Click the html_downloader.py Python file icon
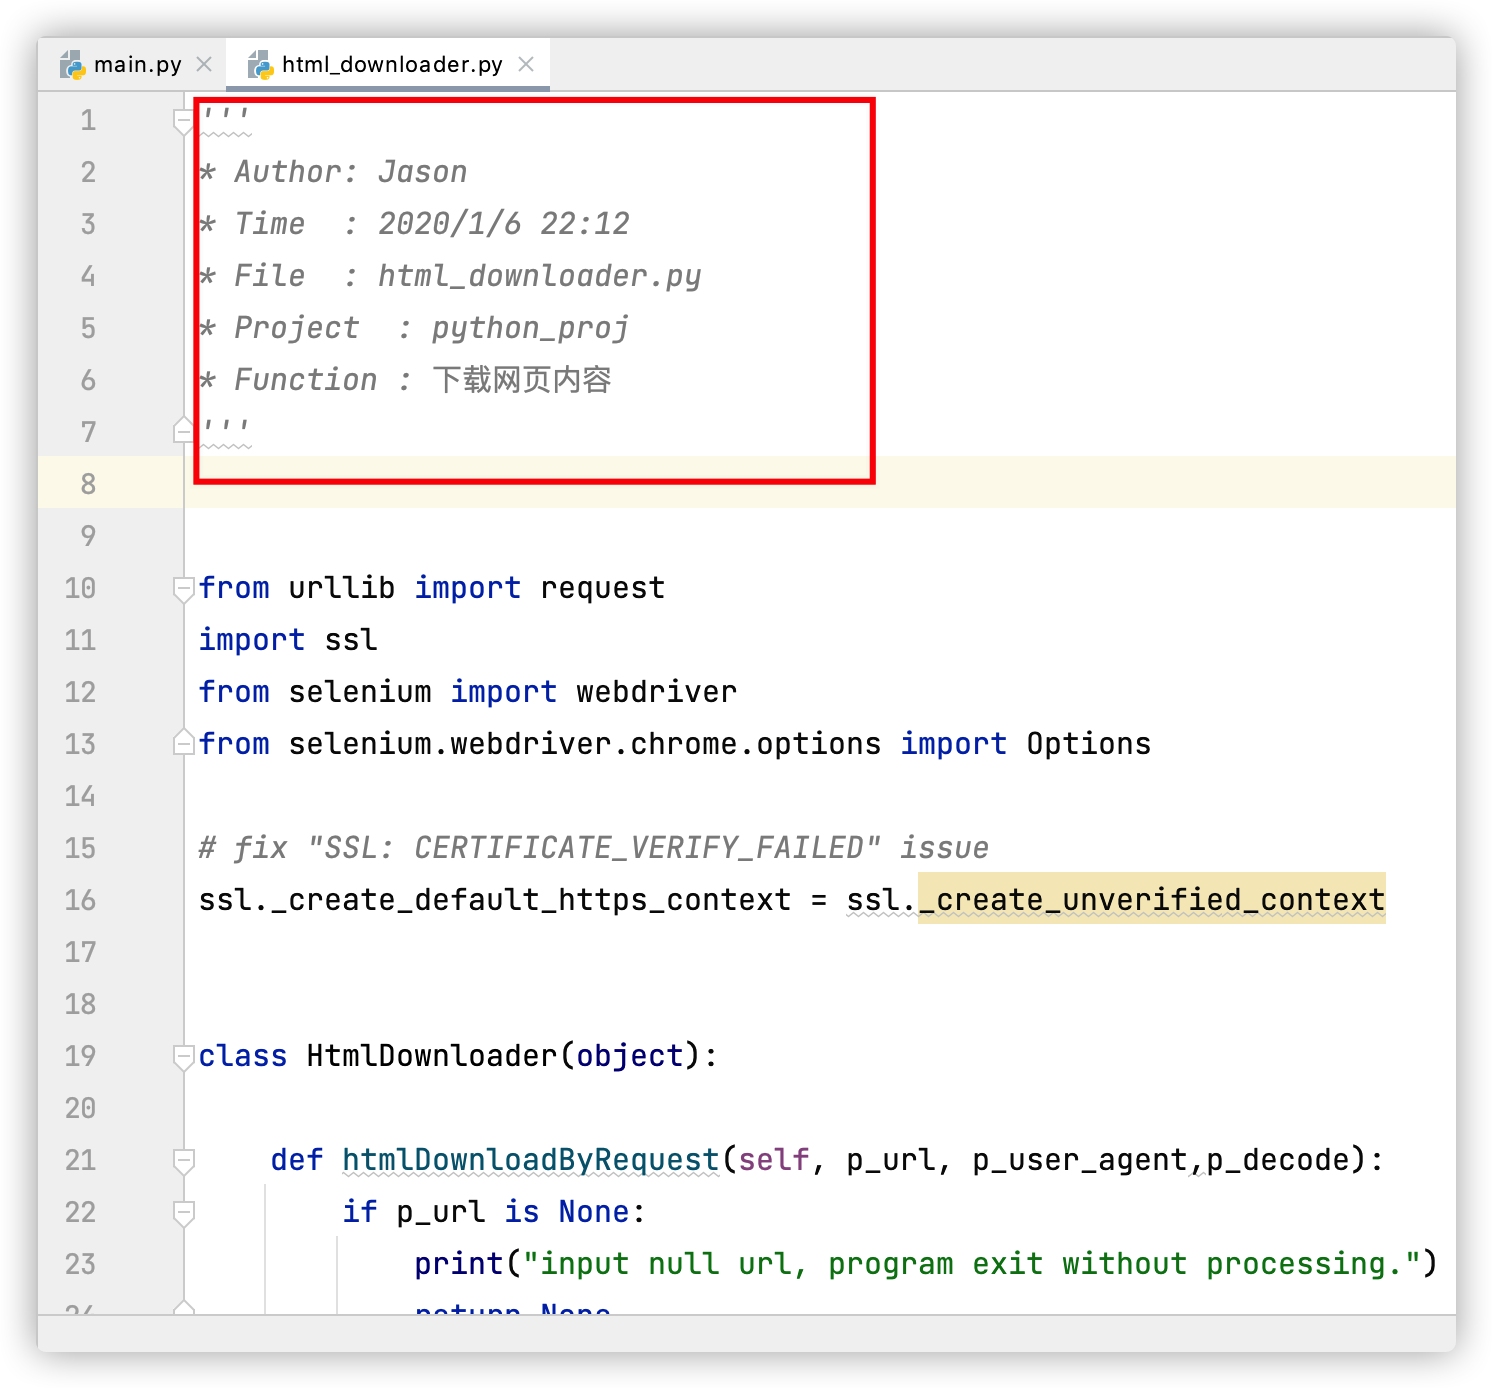This screenshot has height=1388, width=1492. point(260,65)
